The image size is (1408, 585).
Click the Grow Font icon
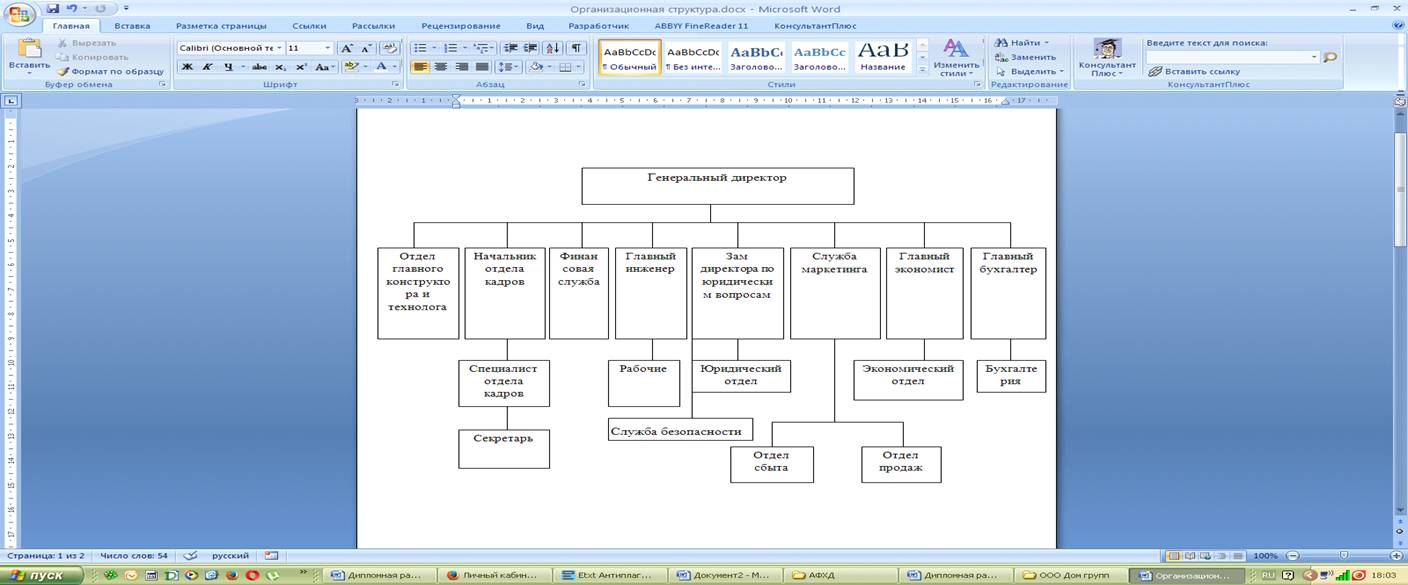pyautogui.click(x=347, y=48)
